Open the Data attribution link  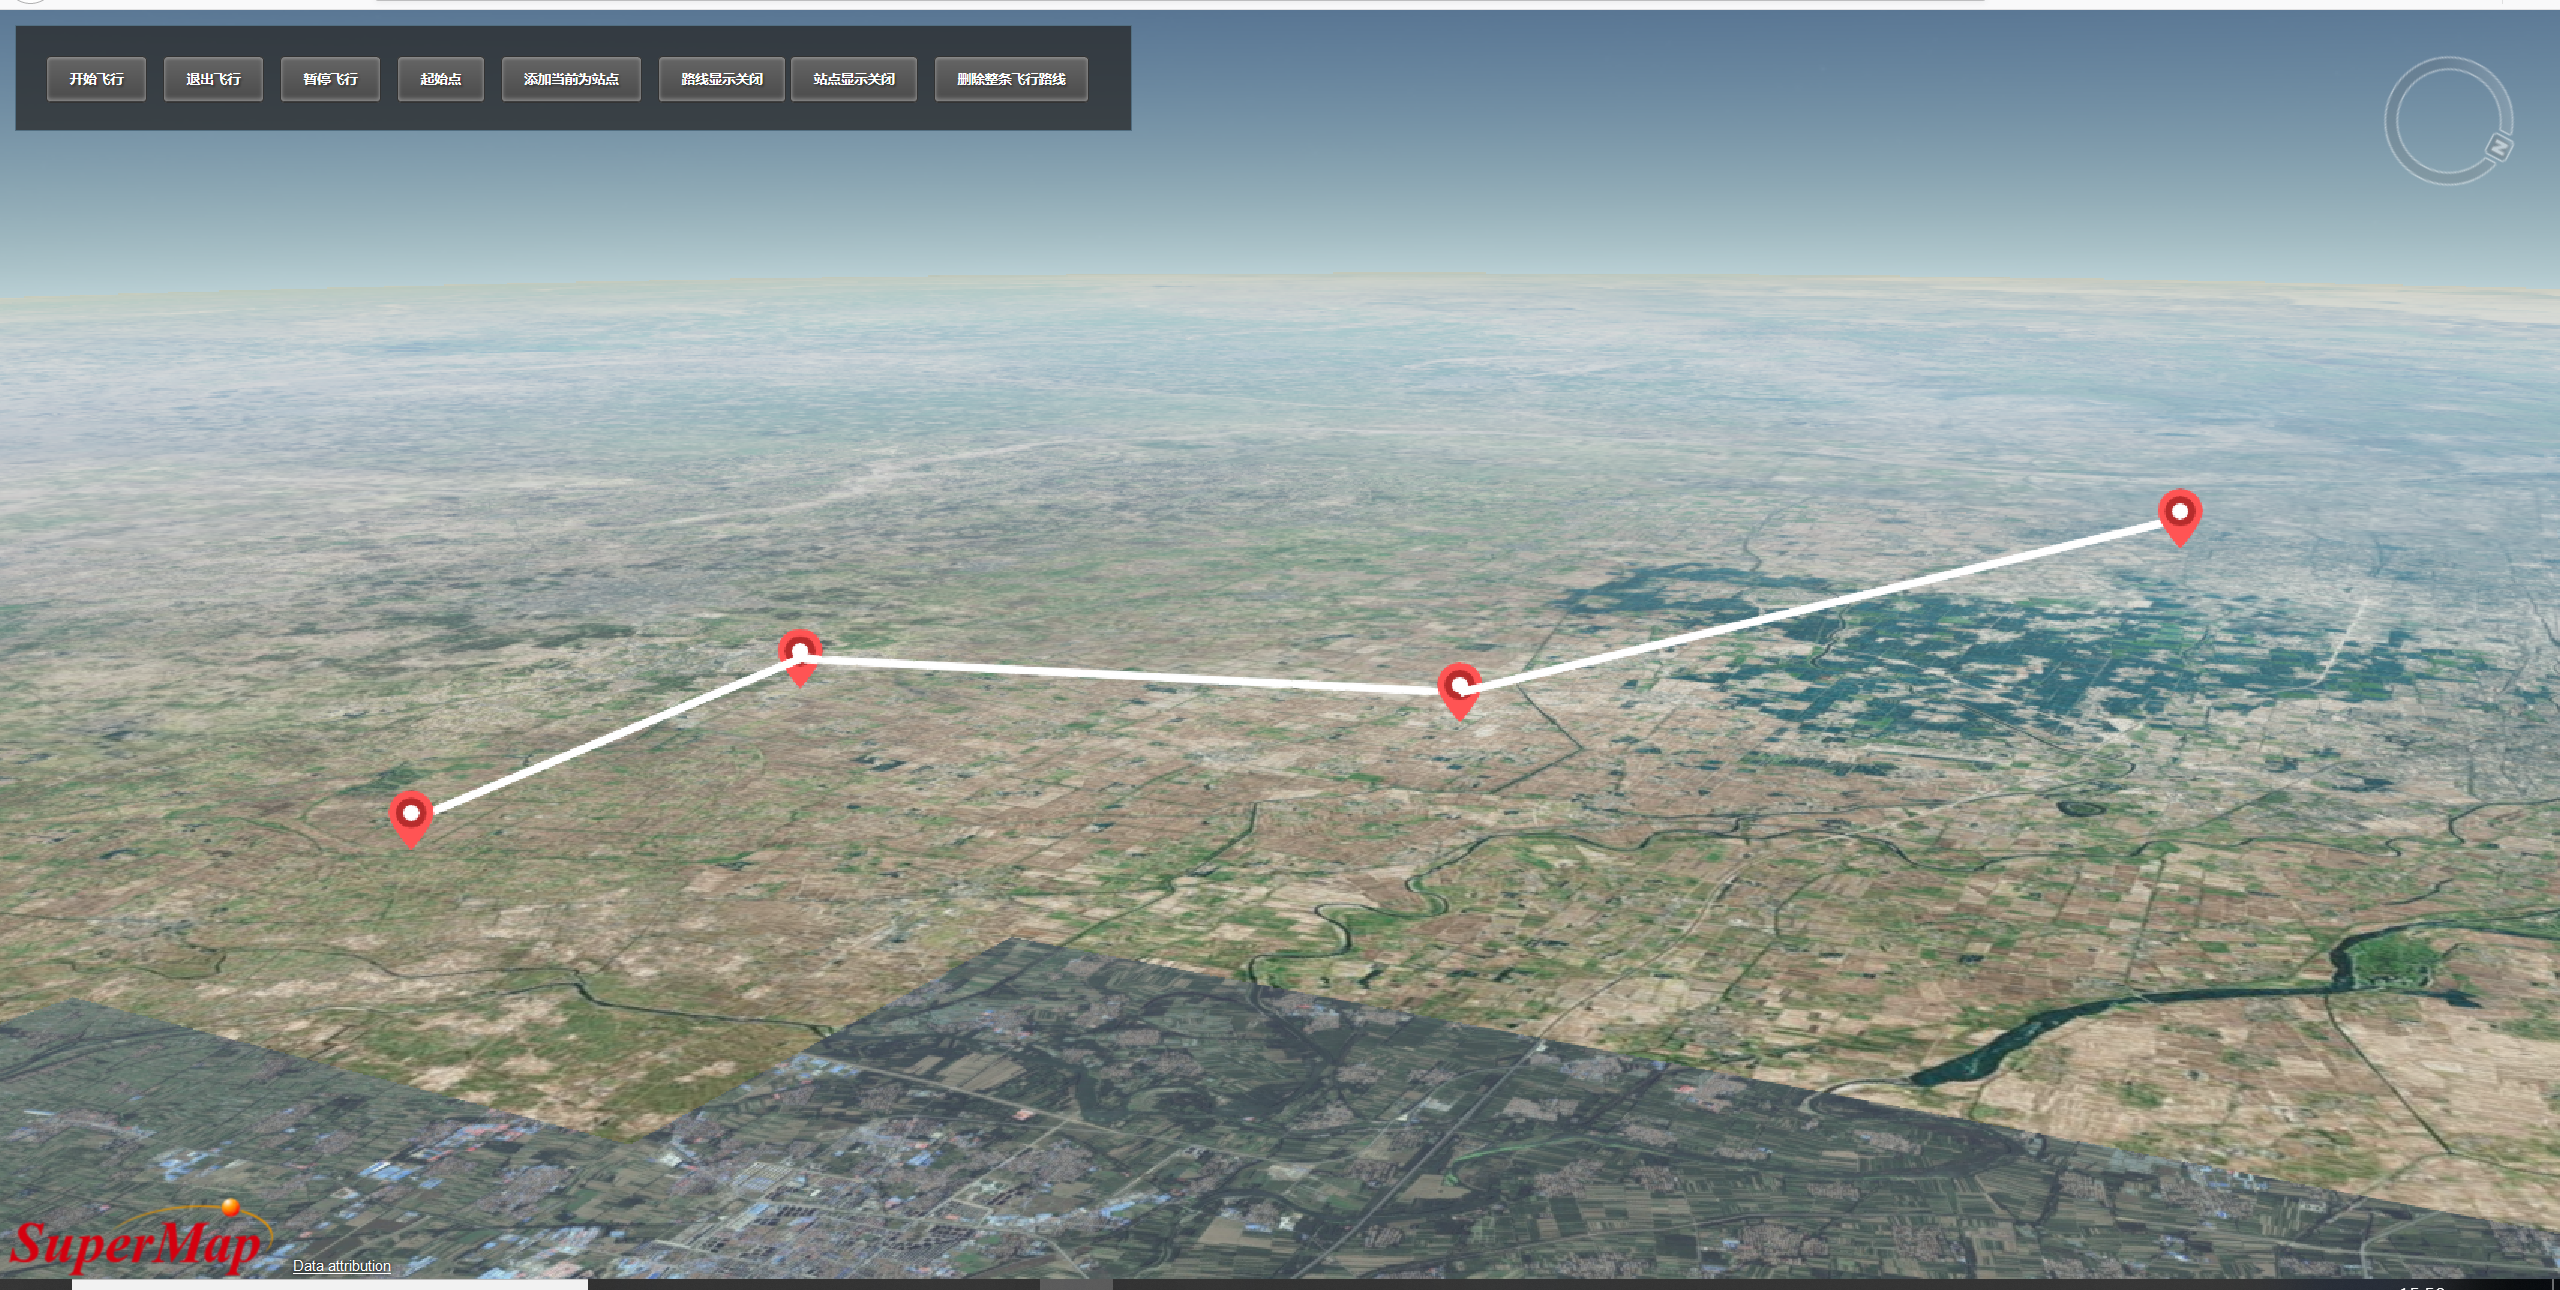point(341,1266)
